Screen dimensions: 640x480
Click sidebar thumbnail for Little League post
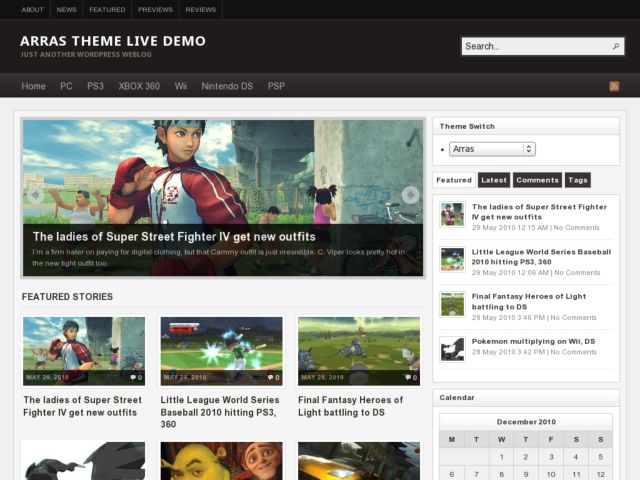coord(452,259)
